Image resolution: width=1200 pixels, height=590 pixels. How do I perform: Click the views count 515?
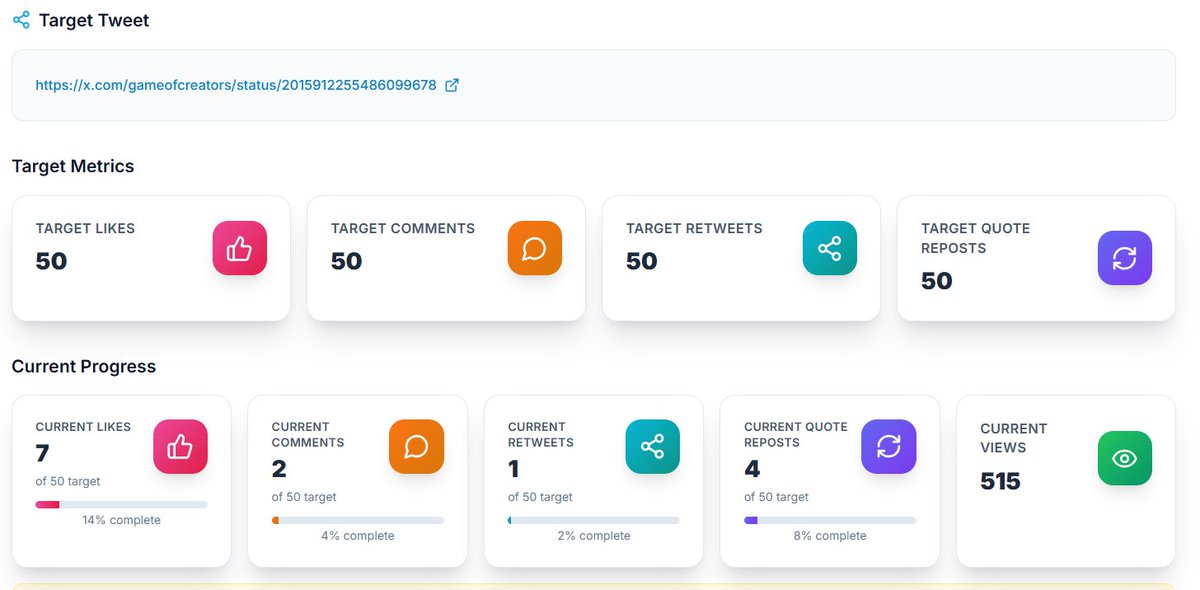[x=1000, y=481]
